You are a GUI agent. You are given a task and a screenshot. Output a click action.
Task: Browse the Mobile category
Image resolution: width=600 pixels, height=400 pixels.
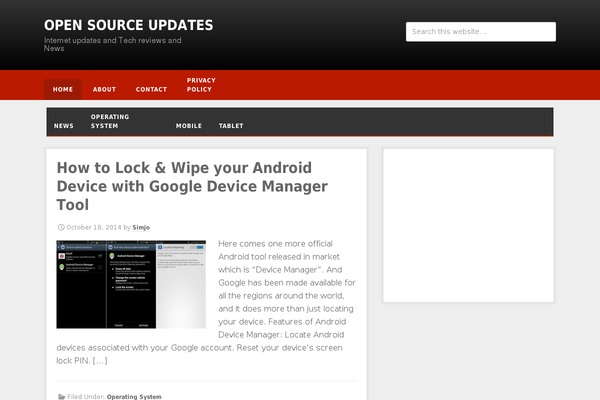189,126
